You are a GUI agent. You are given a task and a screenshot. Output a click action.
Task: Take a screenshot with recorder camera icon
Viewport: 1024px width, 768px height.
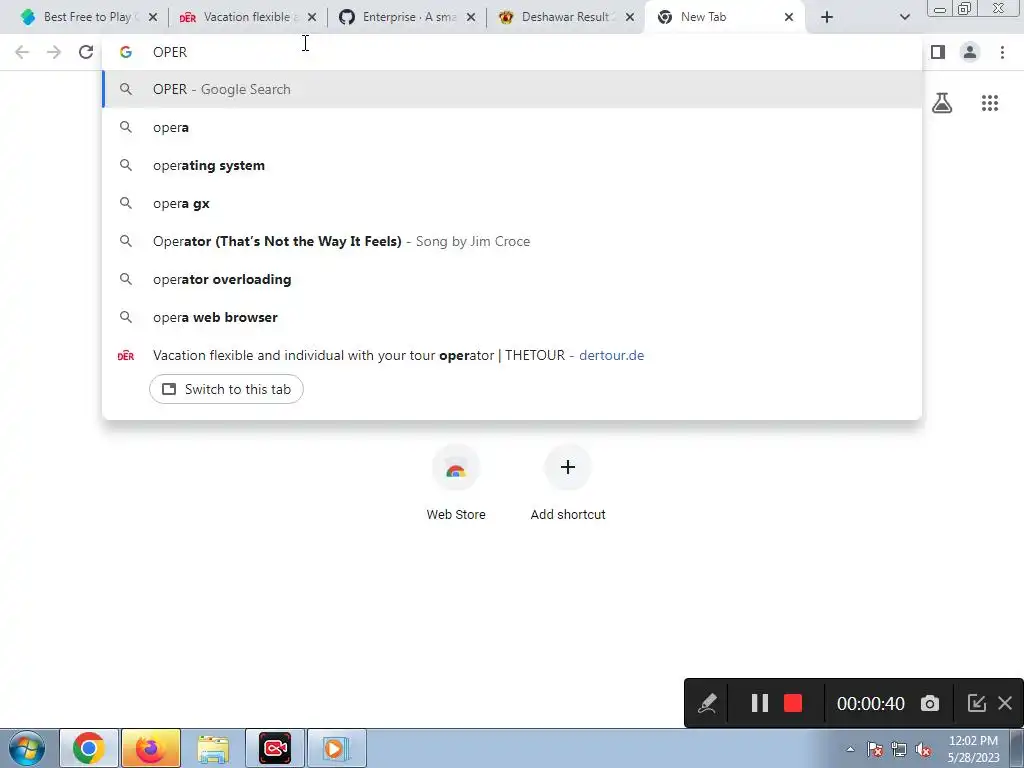tap(930, 703)
